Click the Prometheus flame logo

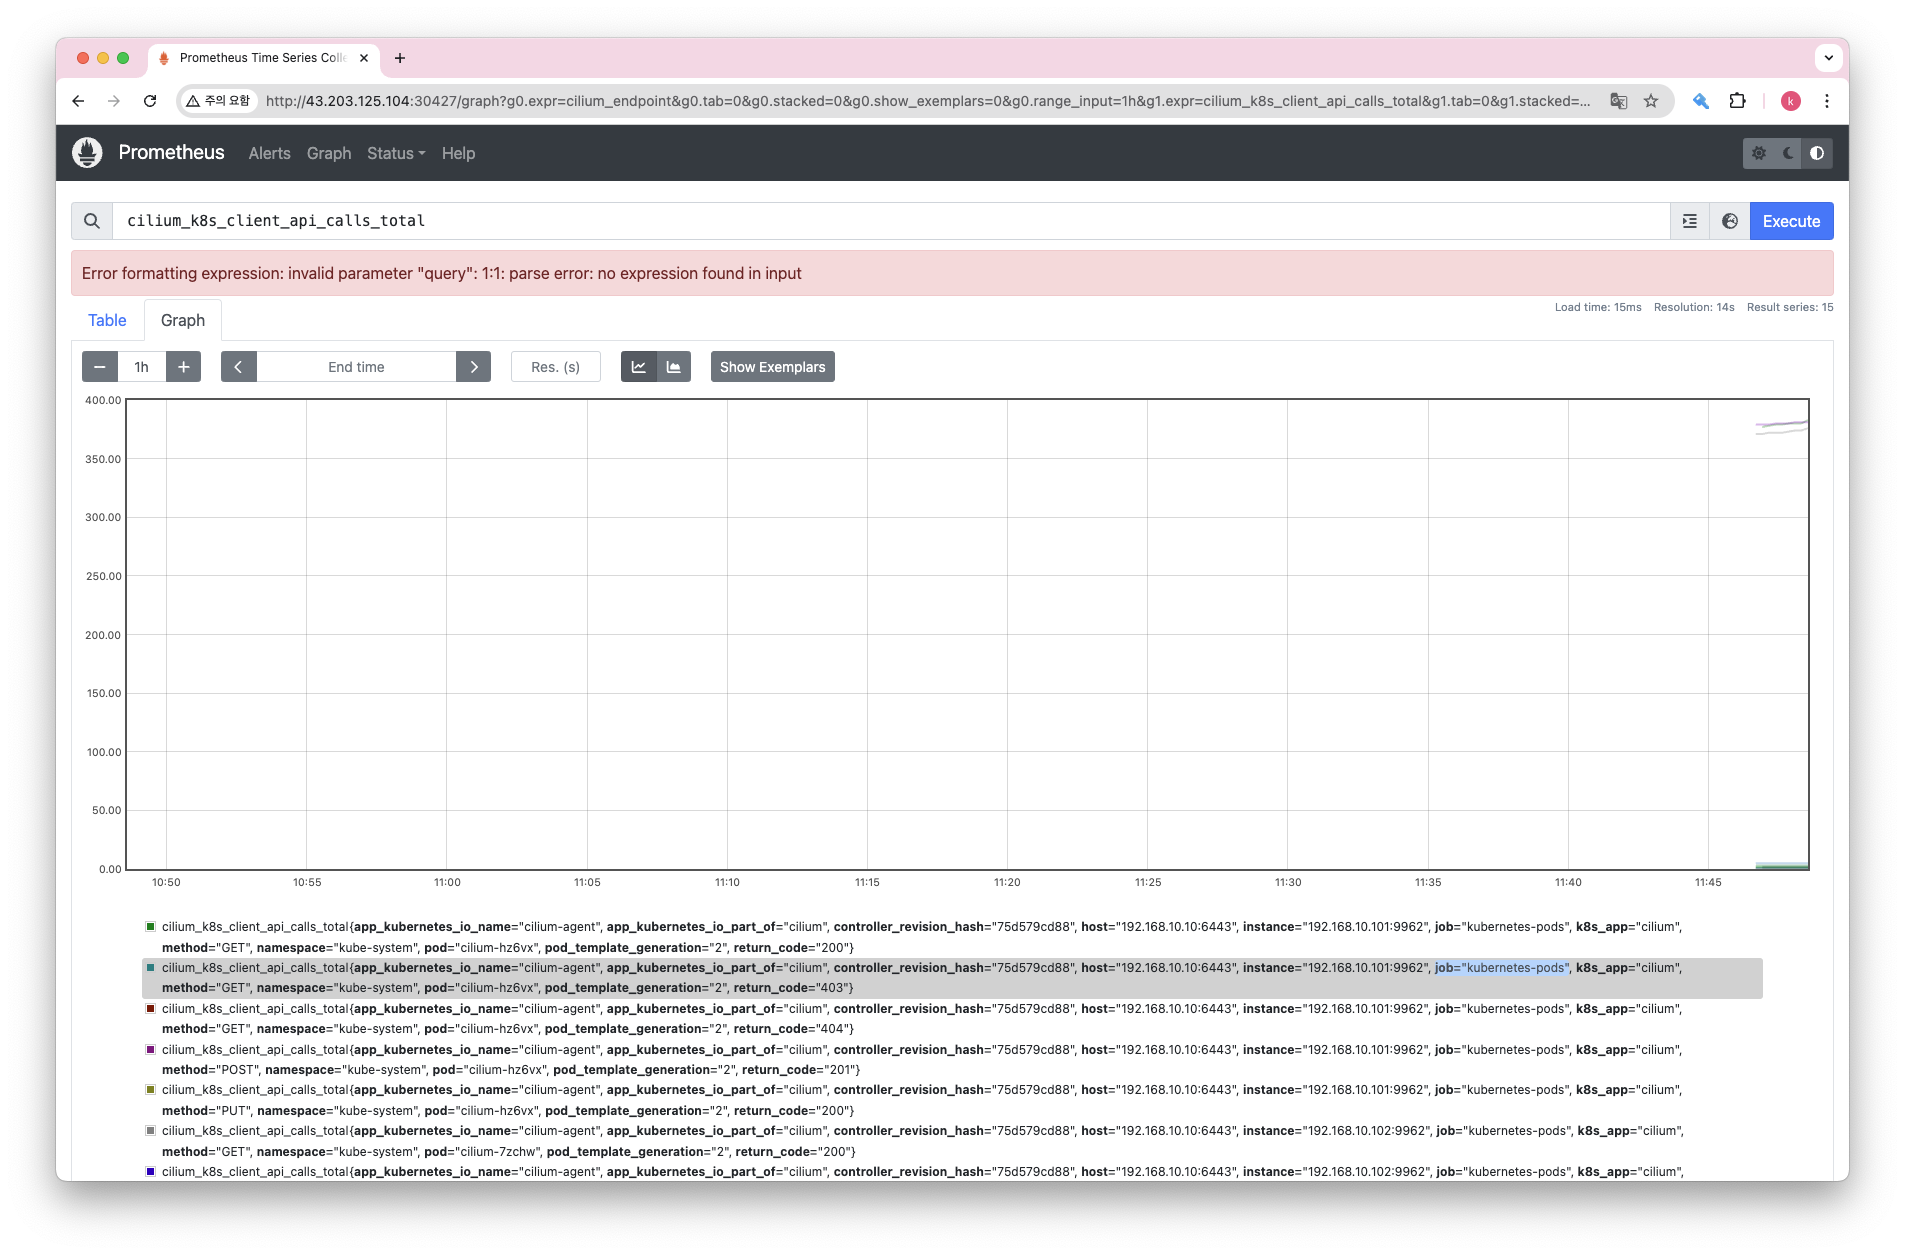(88, 152)
